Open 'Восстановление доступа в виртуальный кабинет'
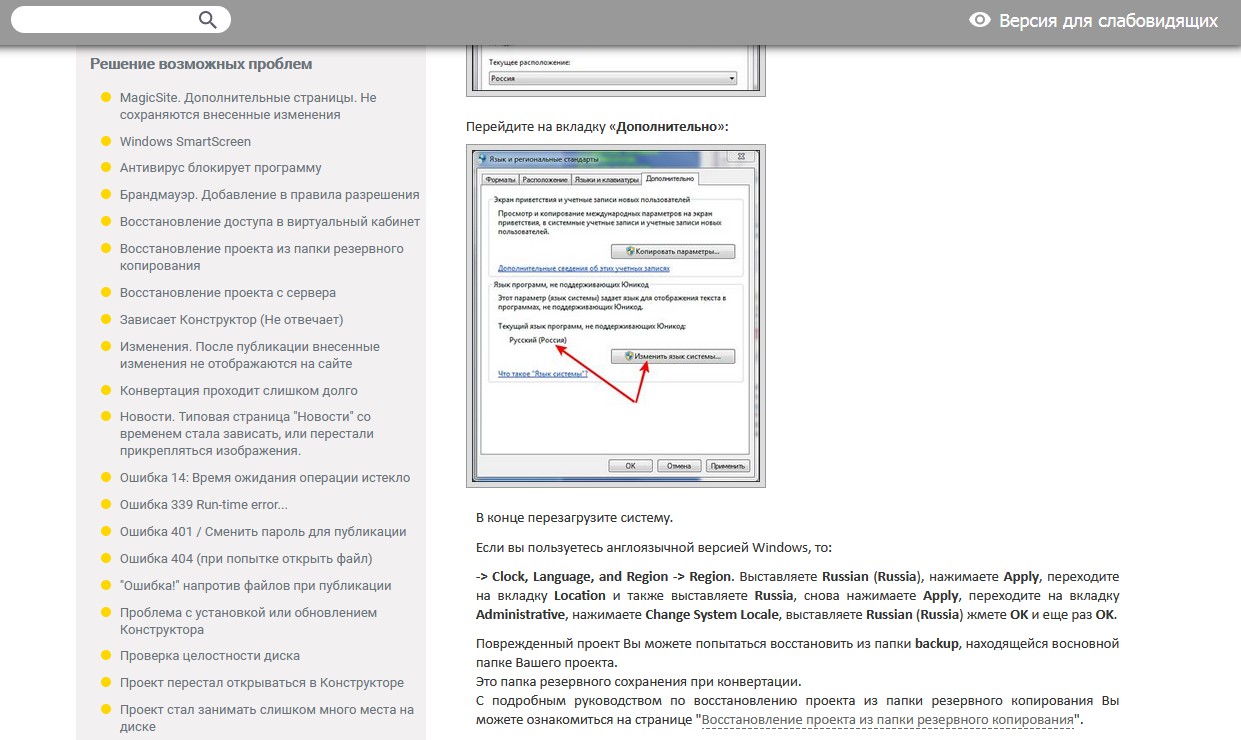This screenshot has height=740, width=1241. [270, 222]
